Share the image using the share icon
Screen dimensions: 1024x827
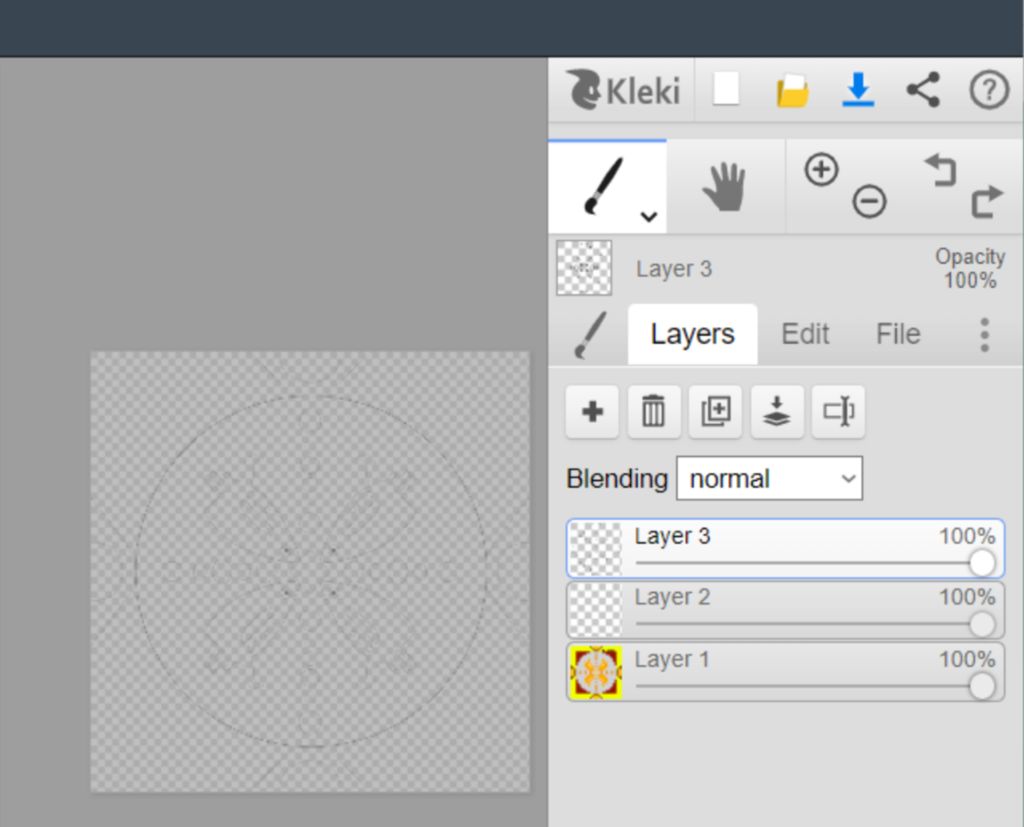click(x=923, y=89)
